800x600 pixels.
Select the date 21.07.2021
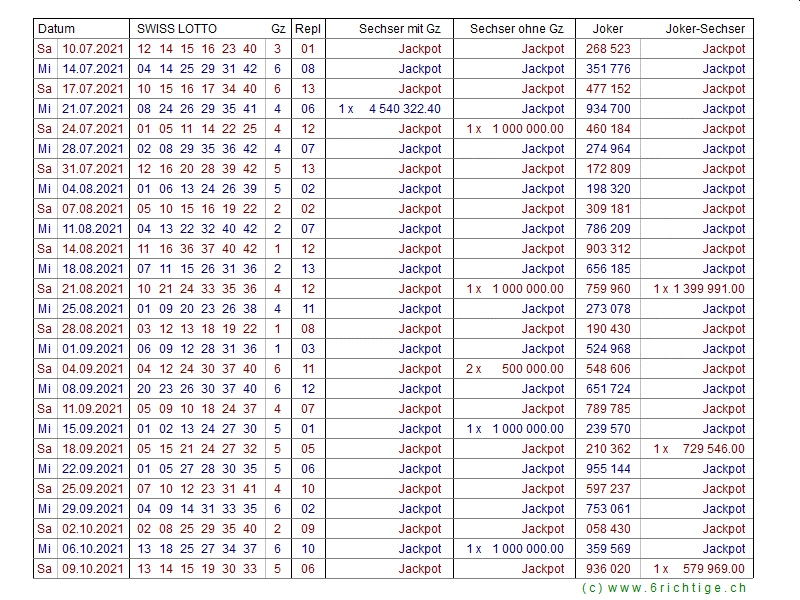tap(92, 109)
